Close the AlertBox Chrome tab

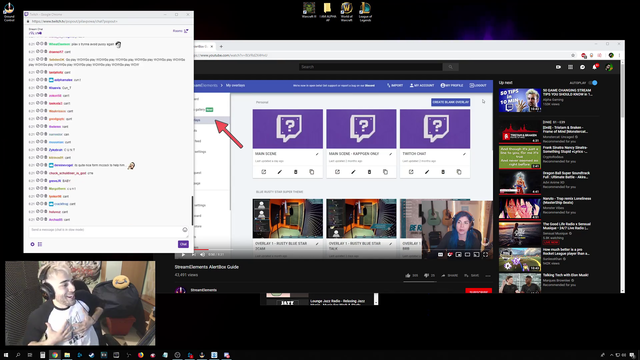pos(211,46)
